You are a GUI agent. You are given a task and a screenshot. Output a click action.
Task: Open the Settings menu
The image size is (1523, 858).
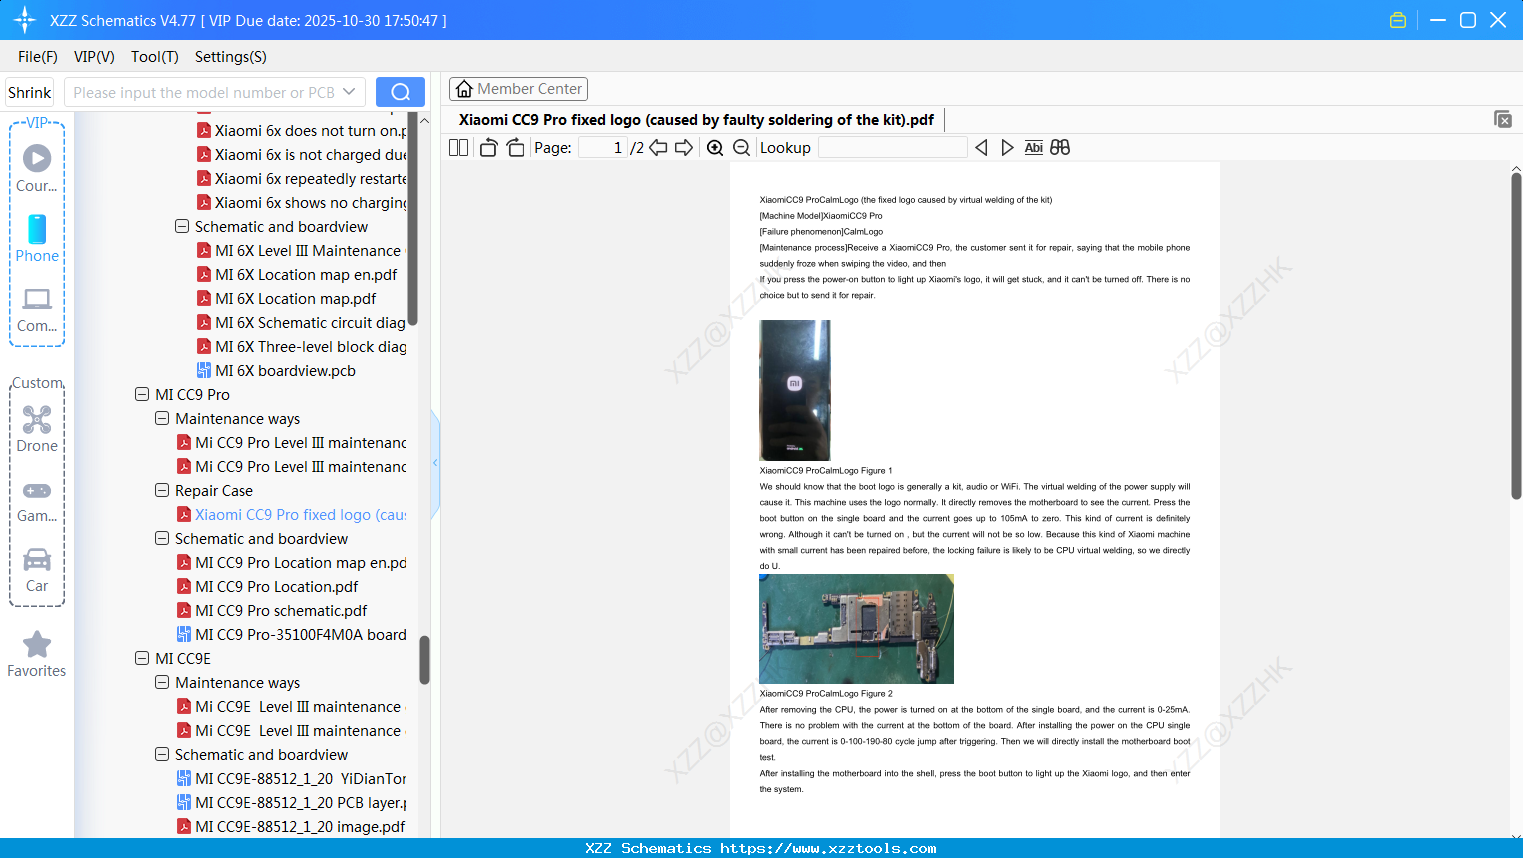(x=231, y=57)
